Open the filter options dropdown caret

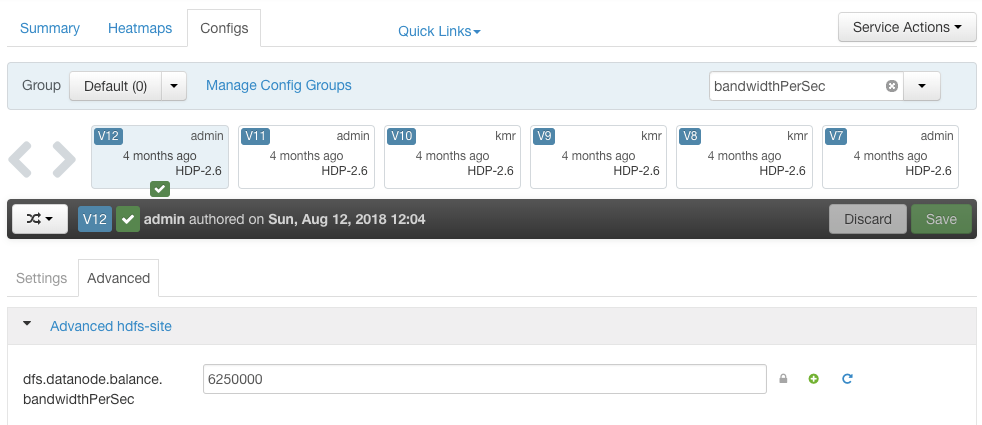pyautogui.click(x=921, y=86)
